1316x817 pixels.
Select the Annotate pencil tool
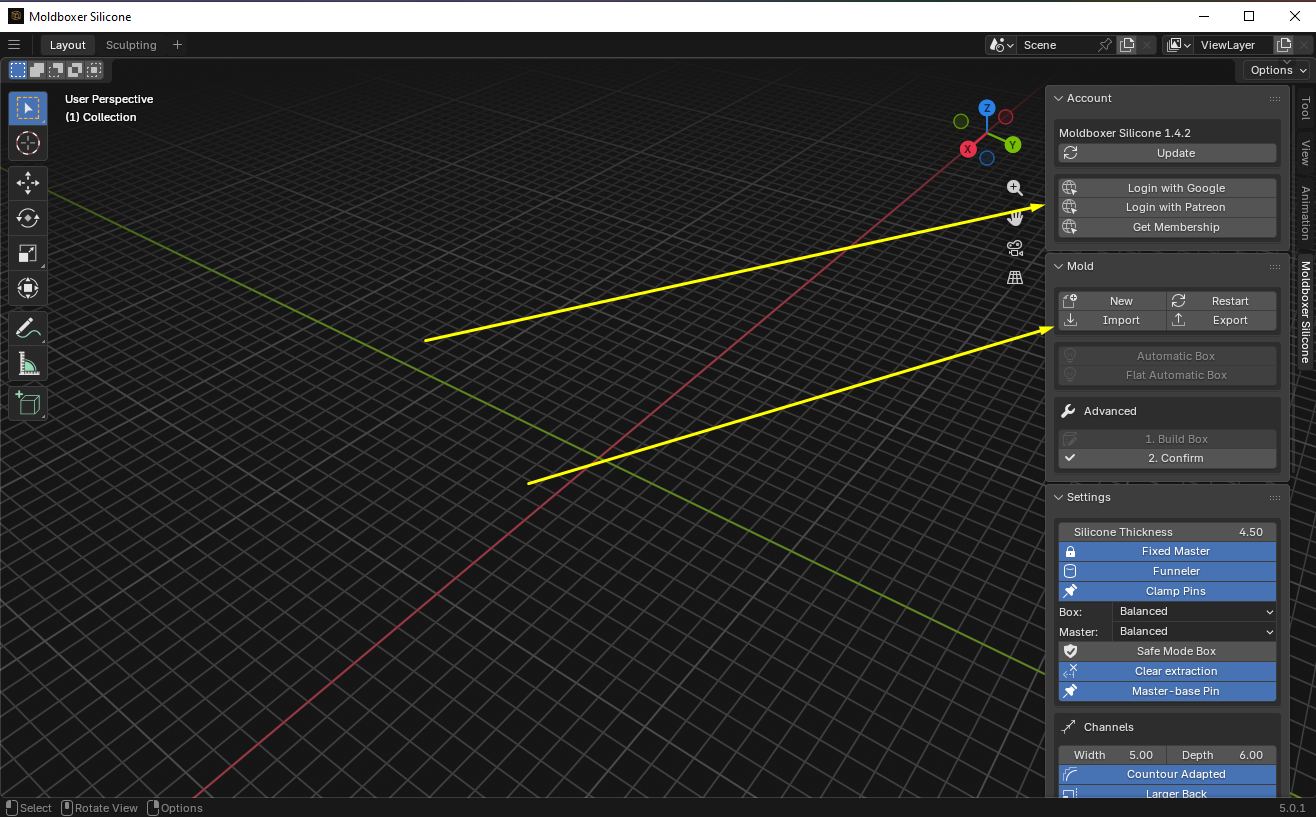(28, 327)
